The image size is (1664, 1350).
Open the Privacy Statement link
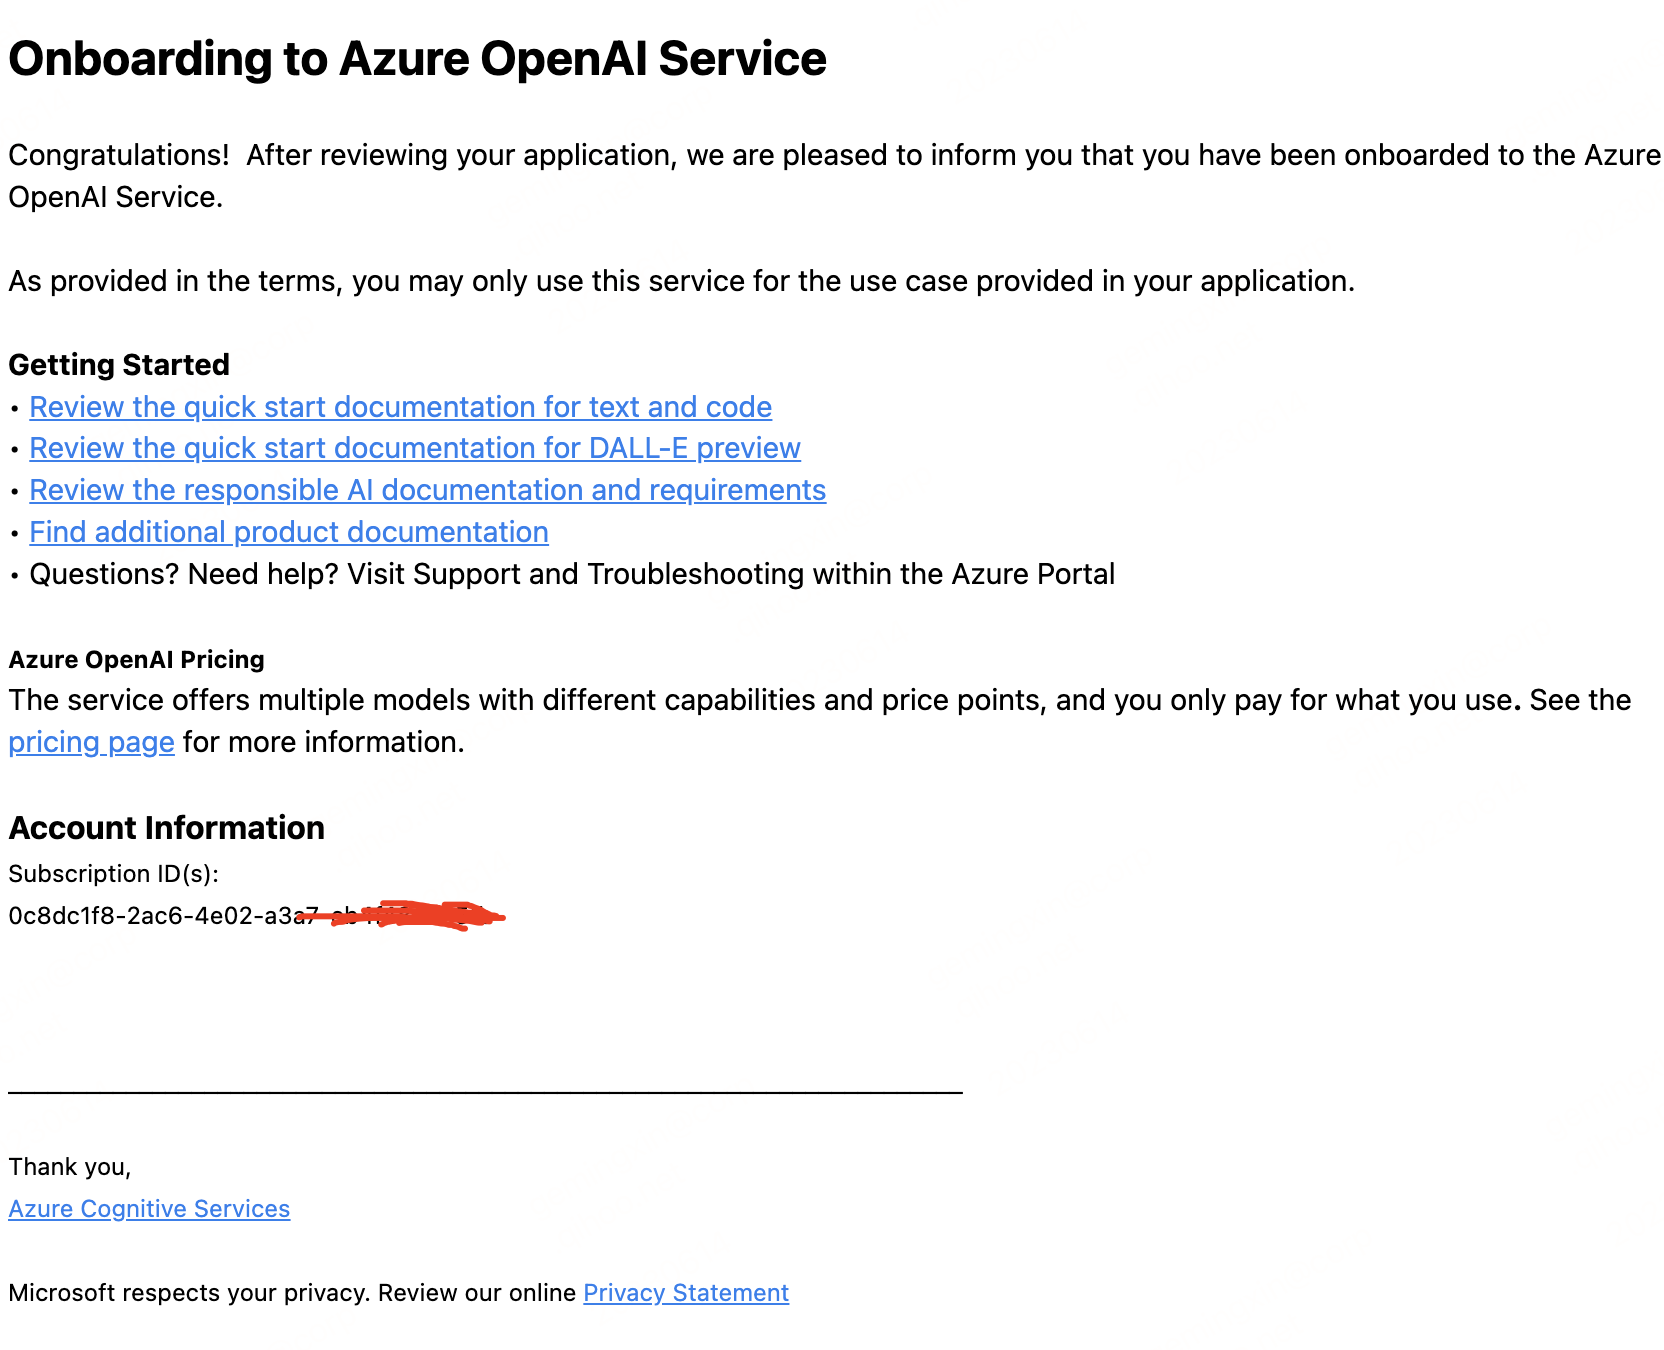(x=686, y=1293)
